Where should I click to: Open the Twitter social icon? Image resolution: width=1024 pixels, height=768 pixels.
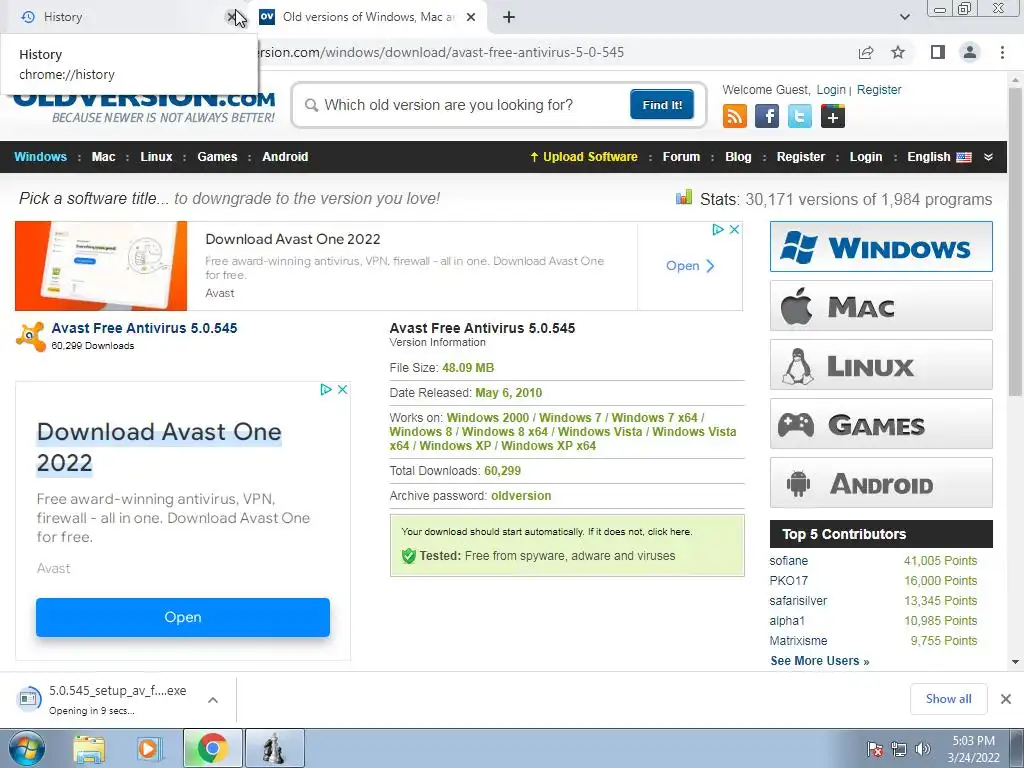[800, 116]
